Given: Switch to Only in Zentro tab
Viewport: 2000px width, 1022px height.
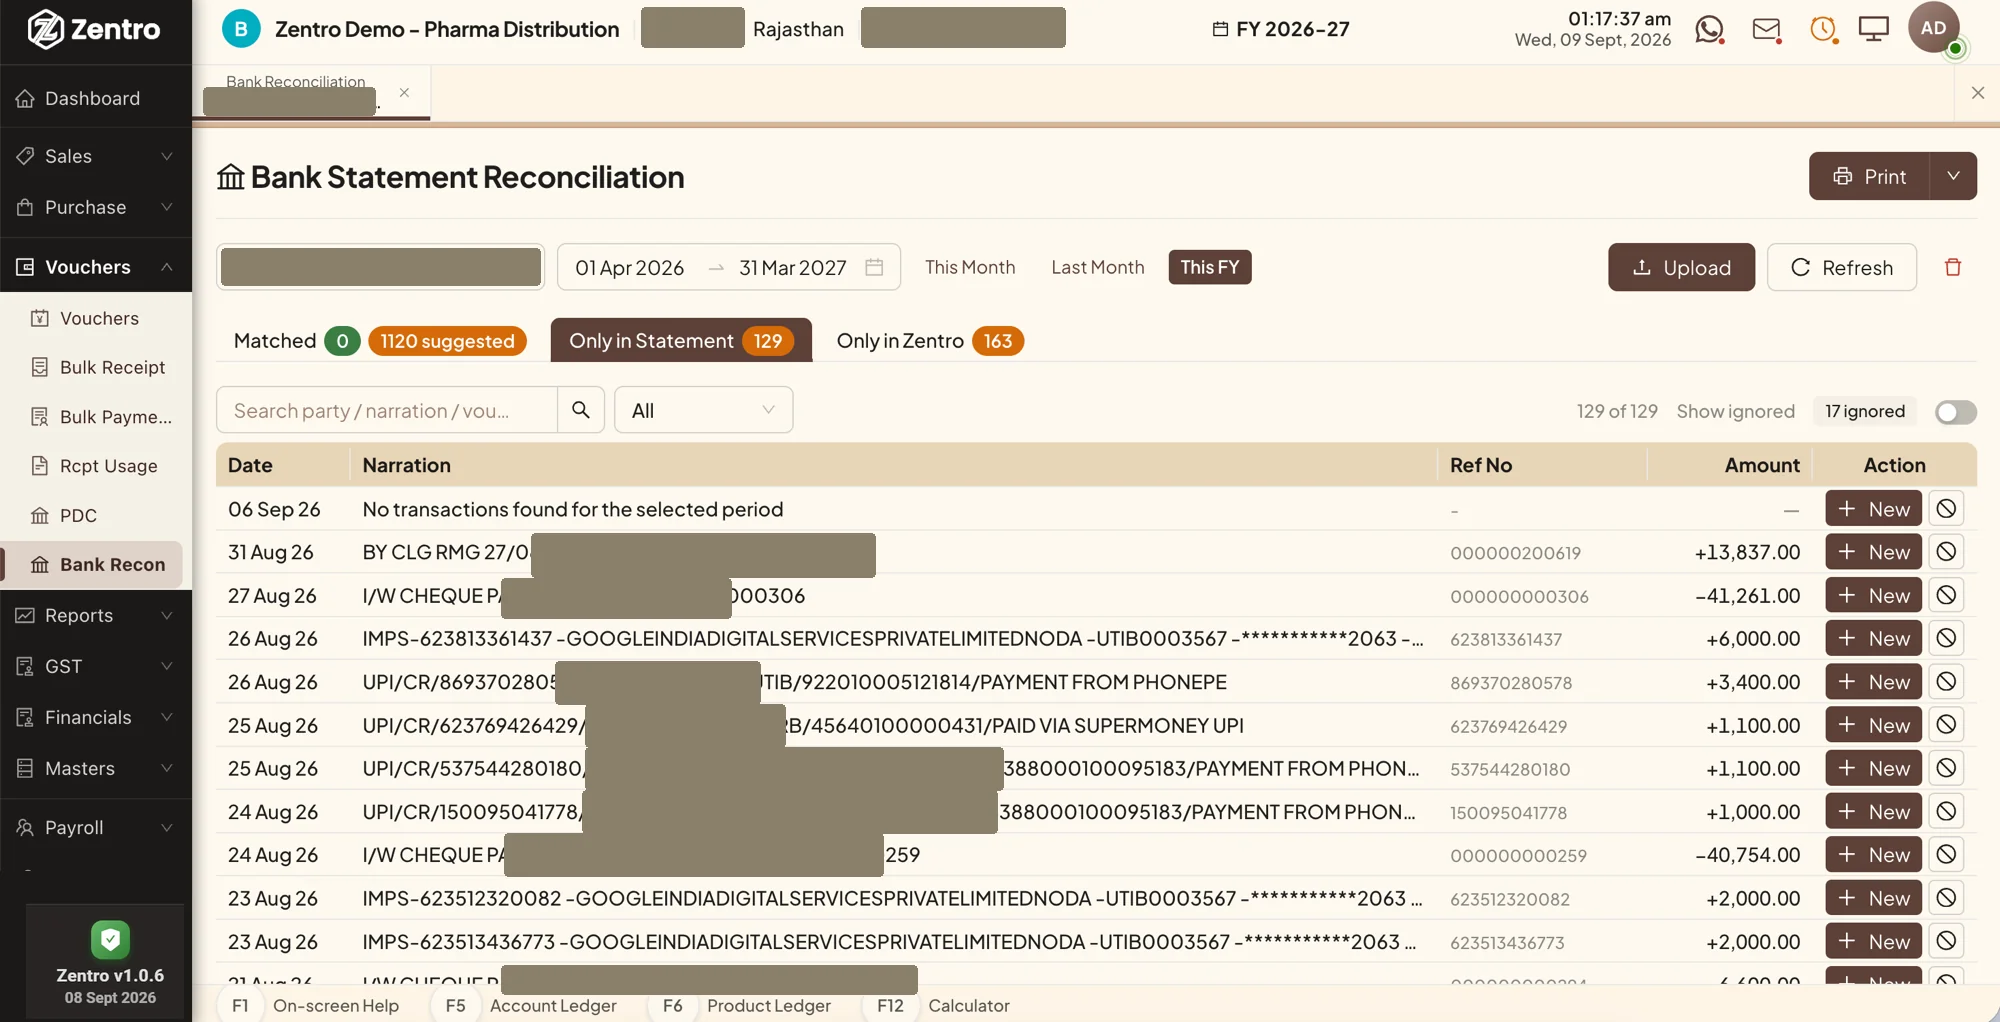Looking at the screenshot, I should pos(929,341).
